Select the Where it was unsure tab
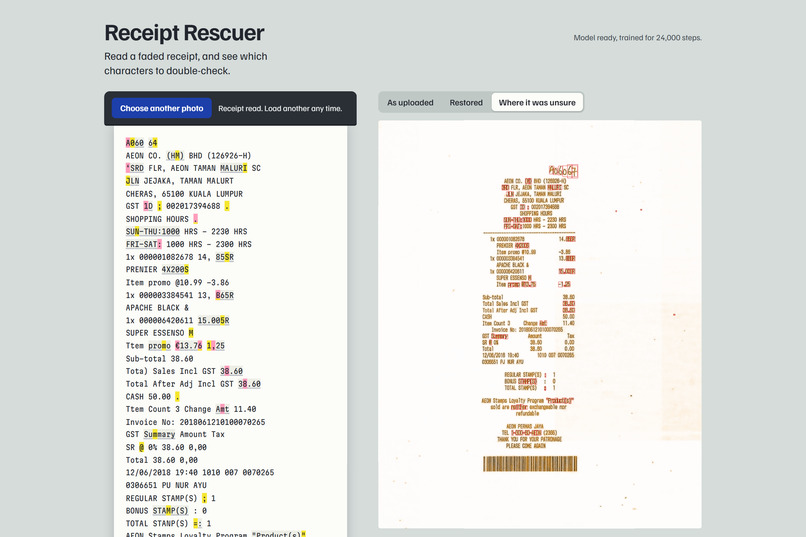Viewport: 806px width, 537px height. click(537, 102)
